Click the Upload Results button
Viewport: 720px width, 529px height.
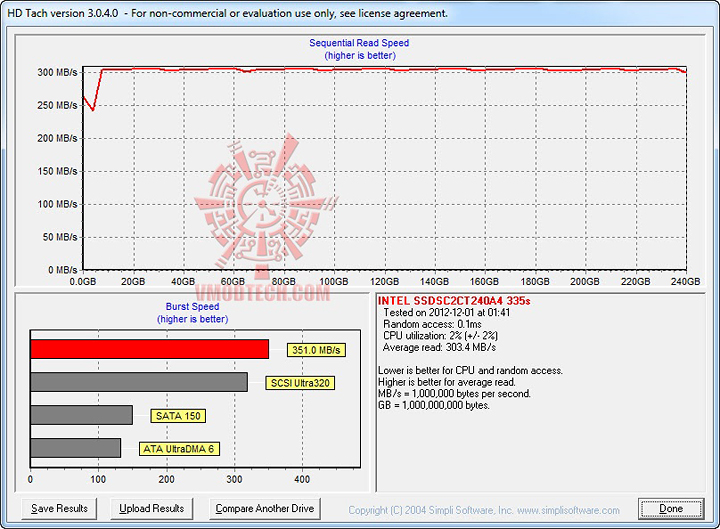click(152, 509)
